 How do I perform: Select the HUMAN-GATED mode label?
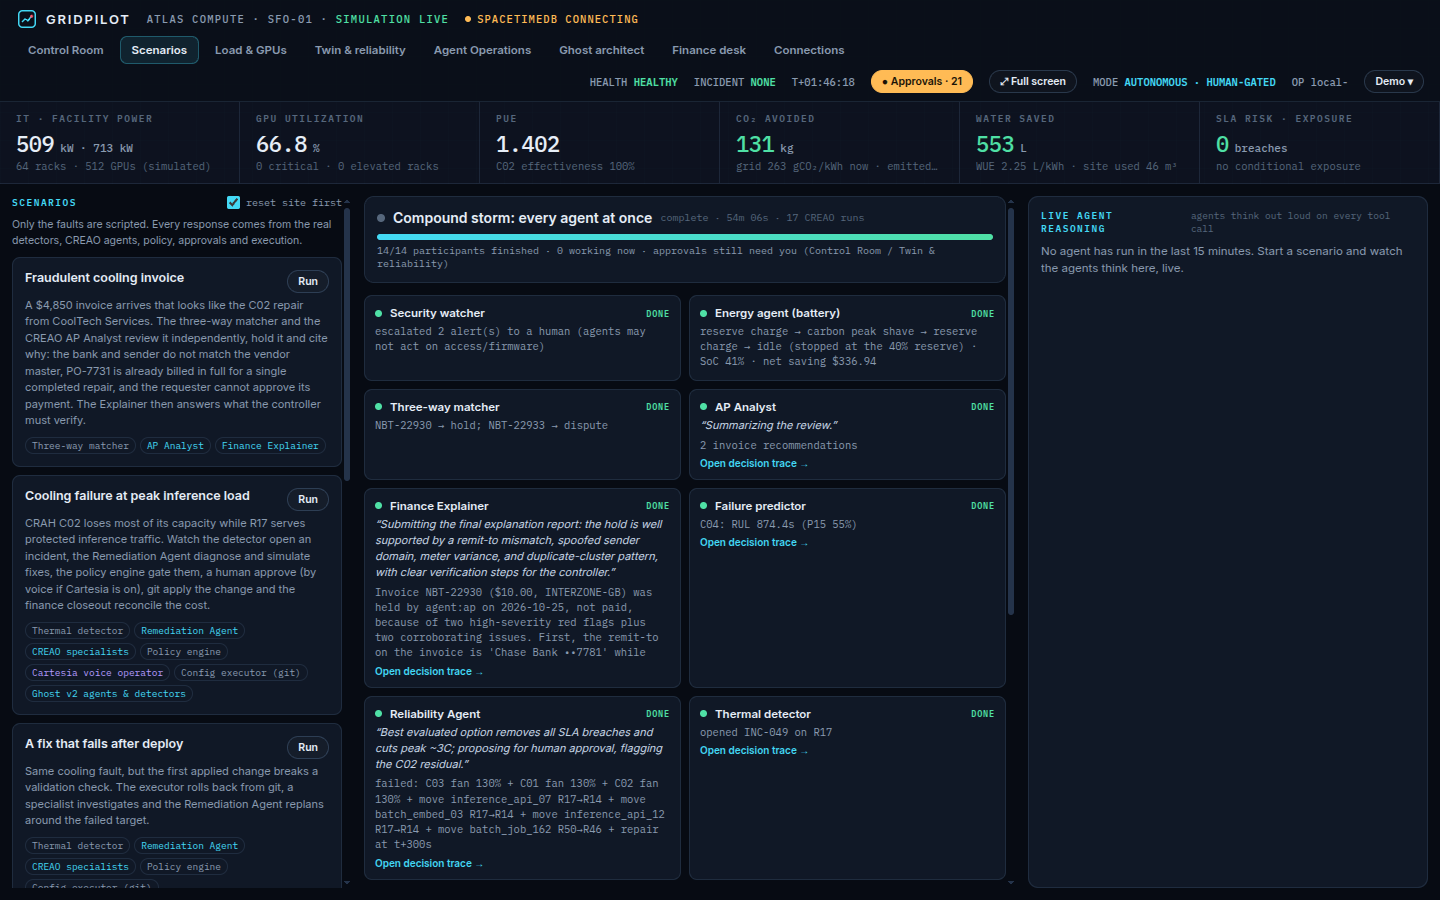tap(1241, 82)
